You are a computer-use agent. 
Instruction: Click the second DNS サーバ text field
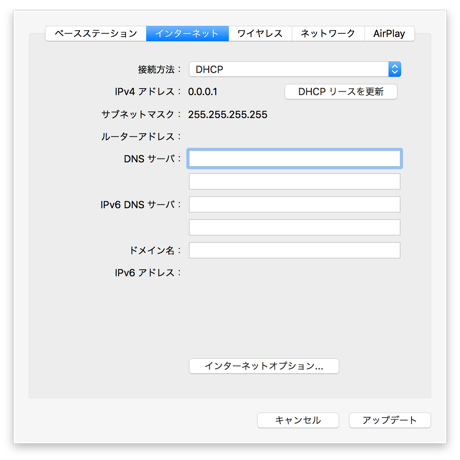pyautogui.click(x=295, y=181)
